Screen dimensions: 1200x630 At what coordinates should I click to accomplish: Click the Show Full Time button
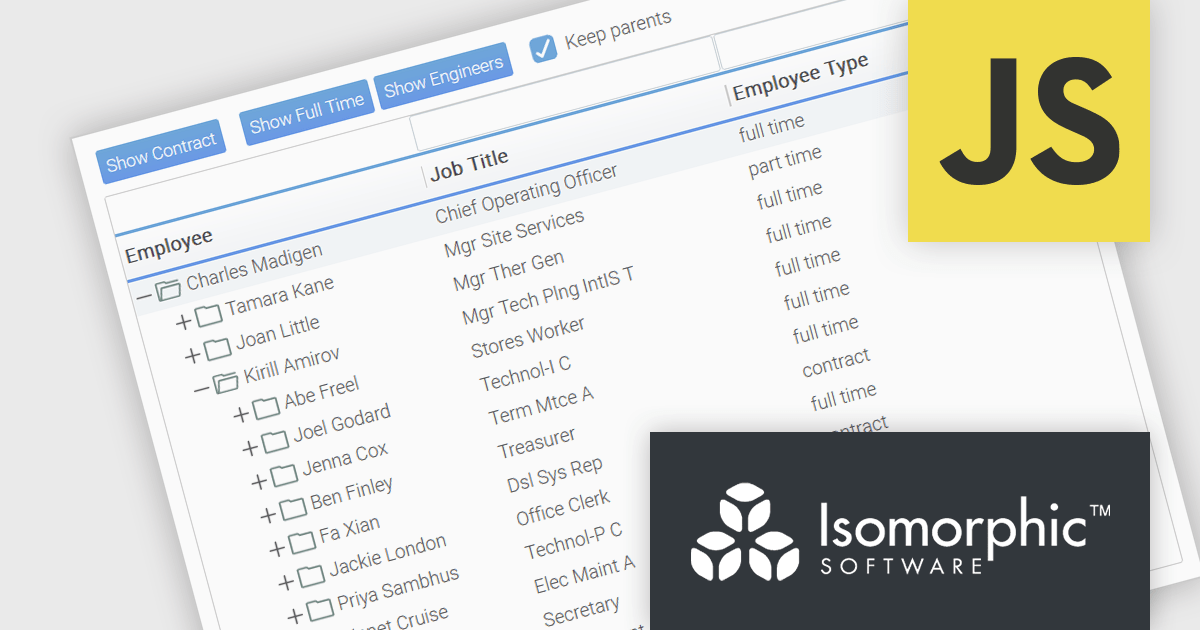[306, 114]
